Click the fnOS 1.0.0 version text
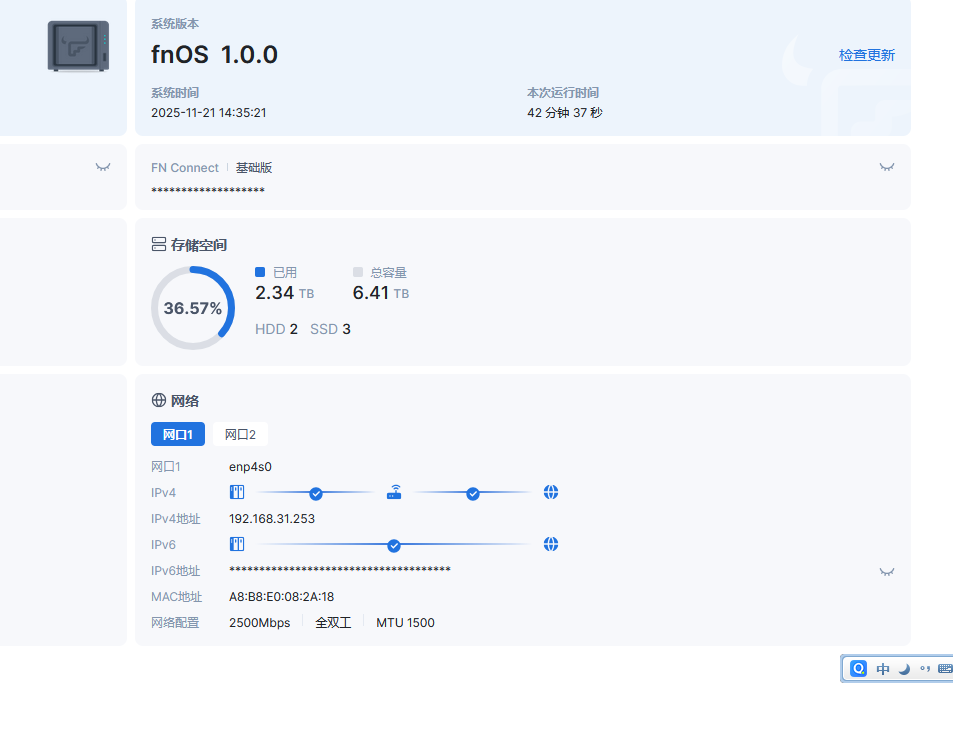This screenshot has height=744, width=953. [x=215, y=55]
